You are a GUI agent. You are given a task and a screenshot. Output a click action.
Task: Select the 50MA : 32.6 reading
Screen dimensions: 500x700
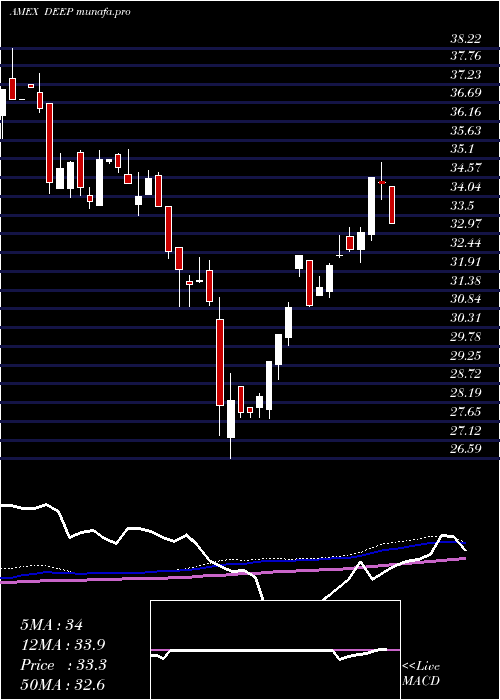tap(63, 685)
